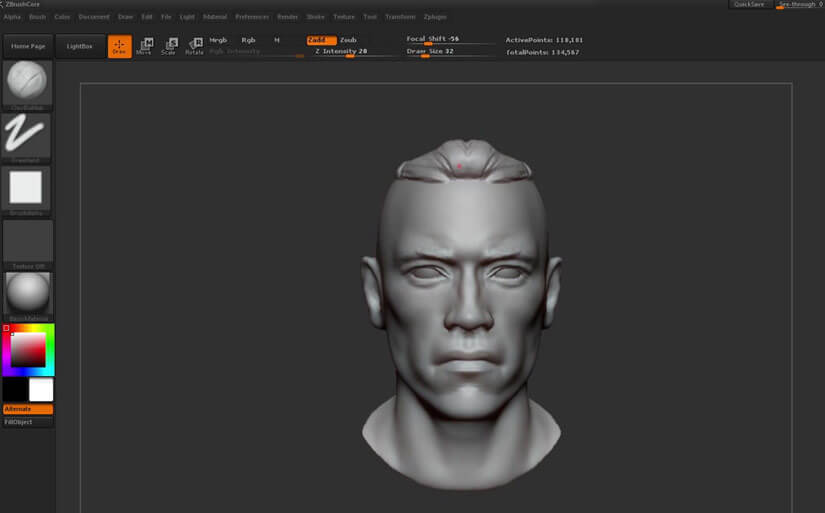Click the TotalPoints count readout
825x513 pixels.
click(542, 52)
